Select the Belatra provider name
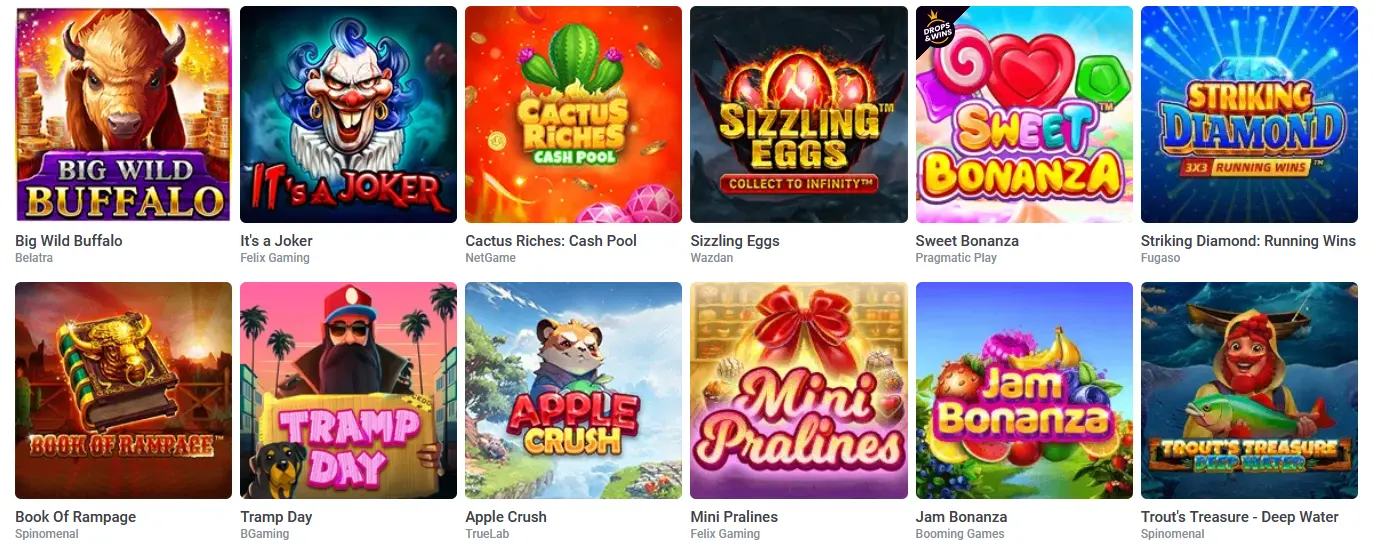1373x546 pixels. [x=34, y=258]
